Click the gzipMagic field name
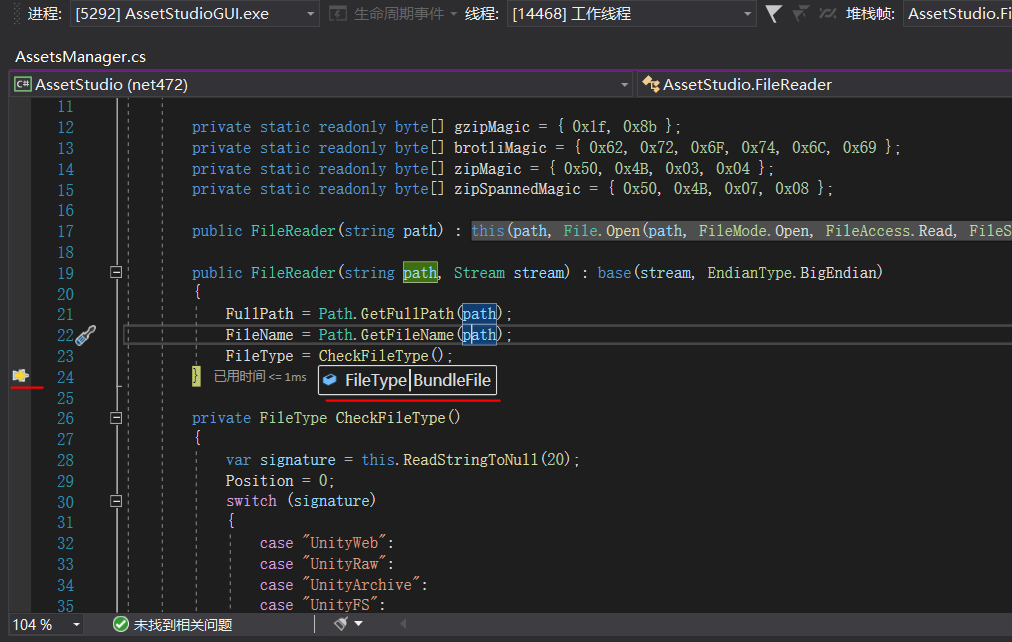The image size is (1012, 642). point(492,127)
